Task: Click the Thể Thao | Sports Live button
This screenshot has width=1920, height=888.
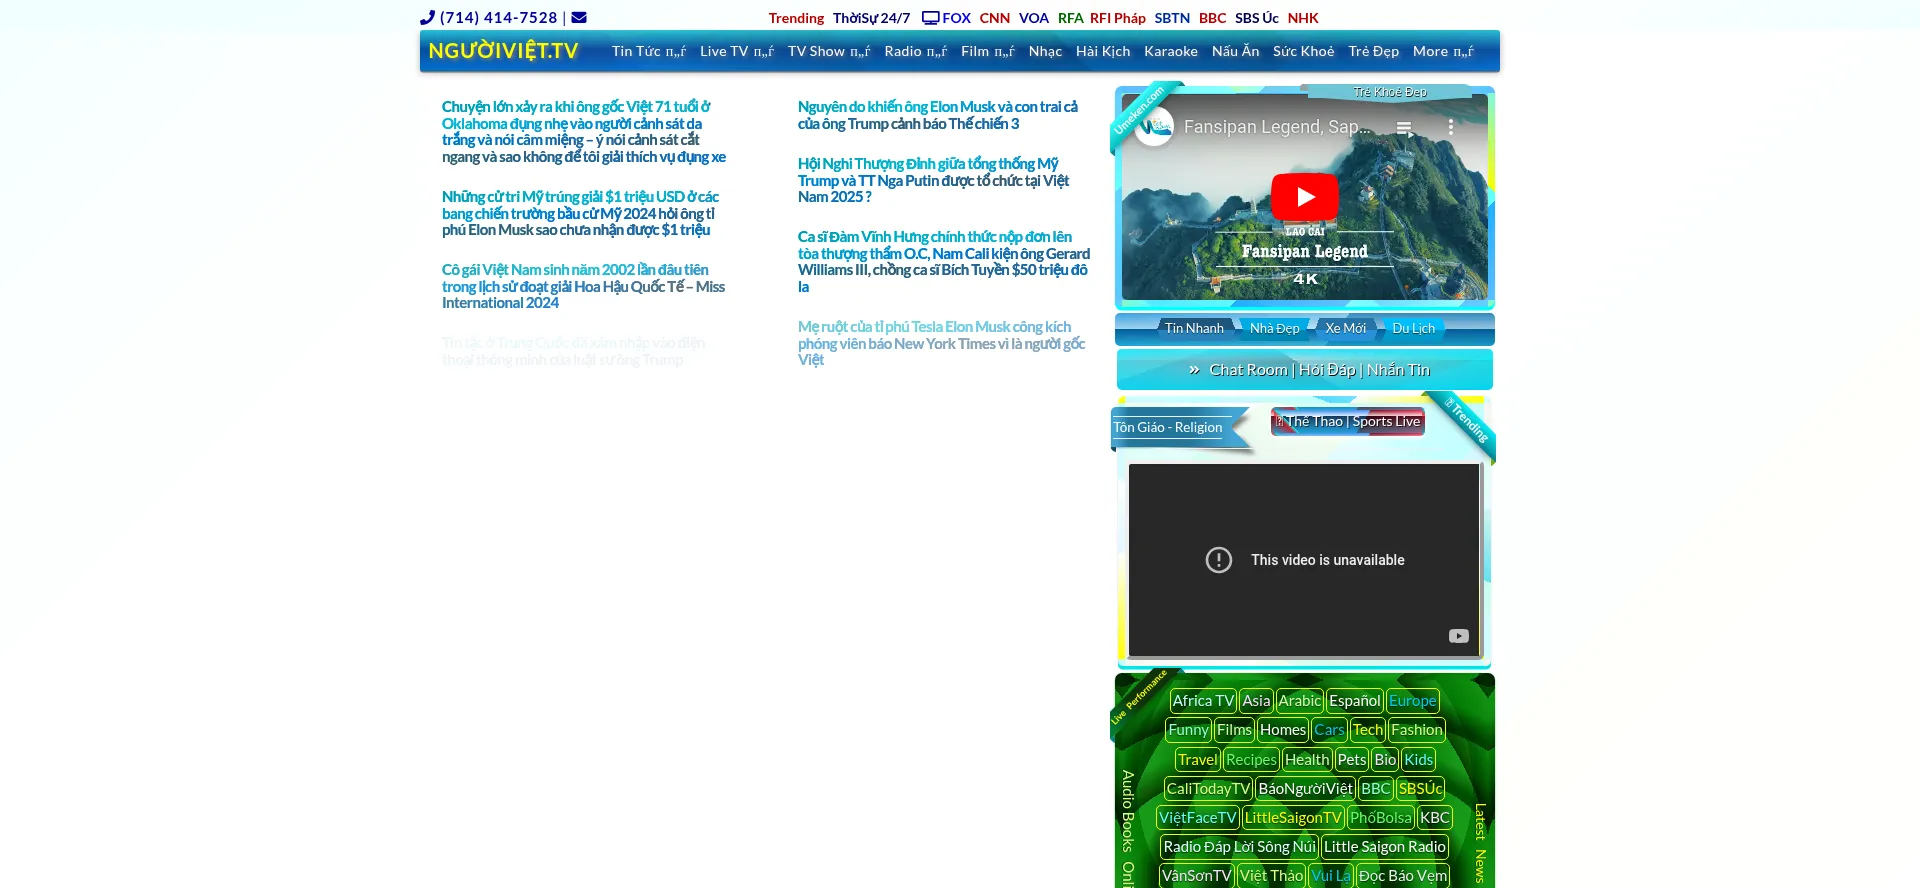Action: 1348,422
